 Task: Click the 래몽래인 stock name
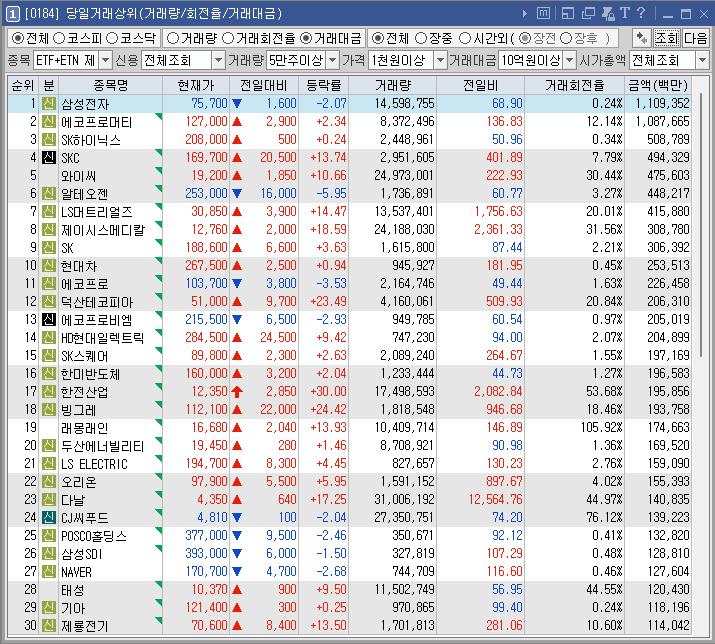coord(84,428)
